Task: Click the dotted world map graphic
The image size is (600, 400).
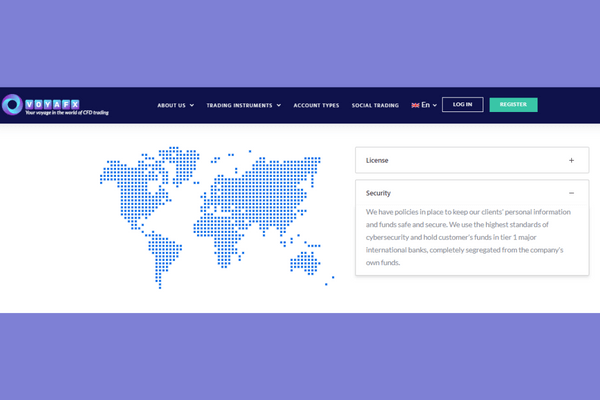Action: tap(217, 217)
